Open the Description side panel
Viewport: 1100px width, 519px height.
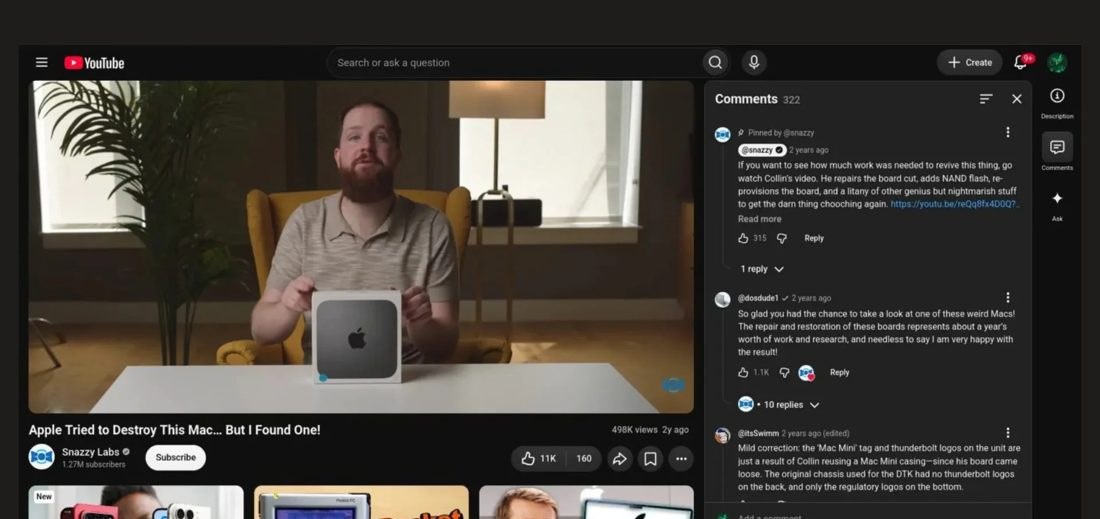tap(1057, 102)
